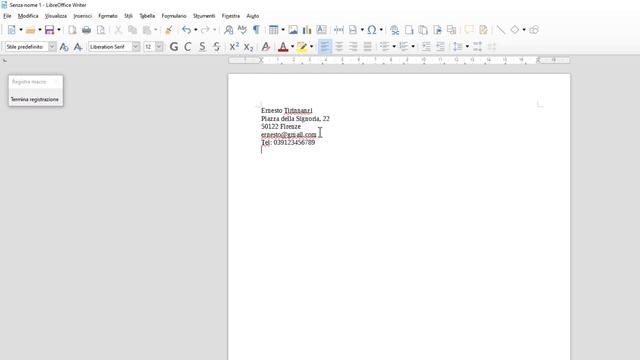Toggle unordered bullet list
The height and width of the screenshot is (360, 640).
[x=384, y=47]
